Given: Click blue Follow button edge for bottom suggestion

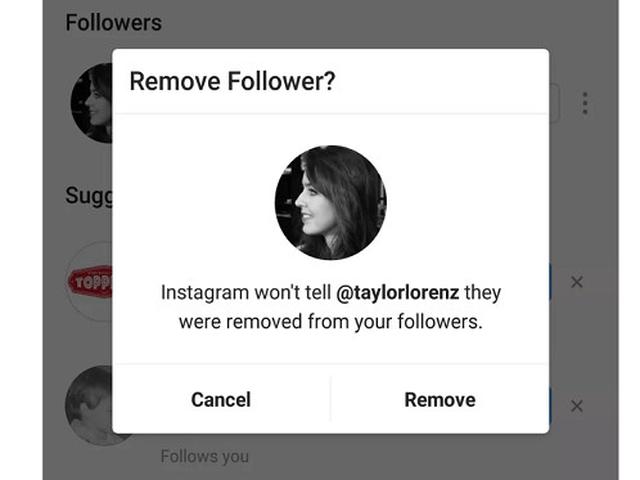Looking at the screenshot, I should point(550,406).
